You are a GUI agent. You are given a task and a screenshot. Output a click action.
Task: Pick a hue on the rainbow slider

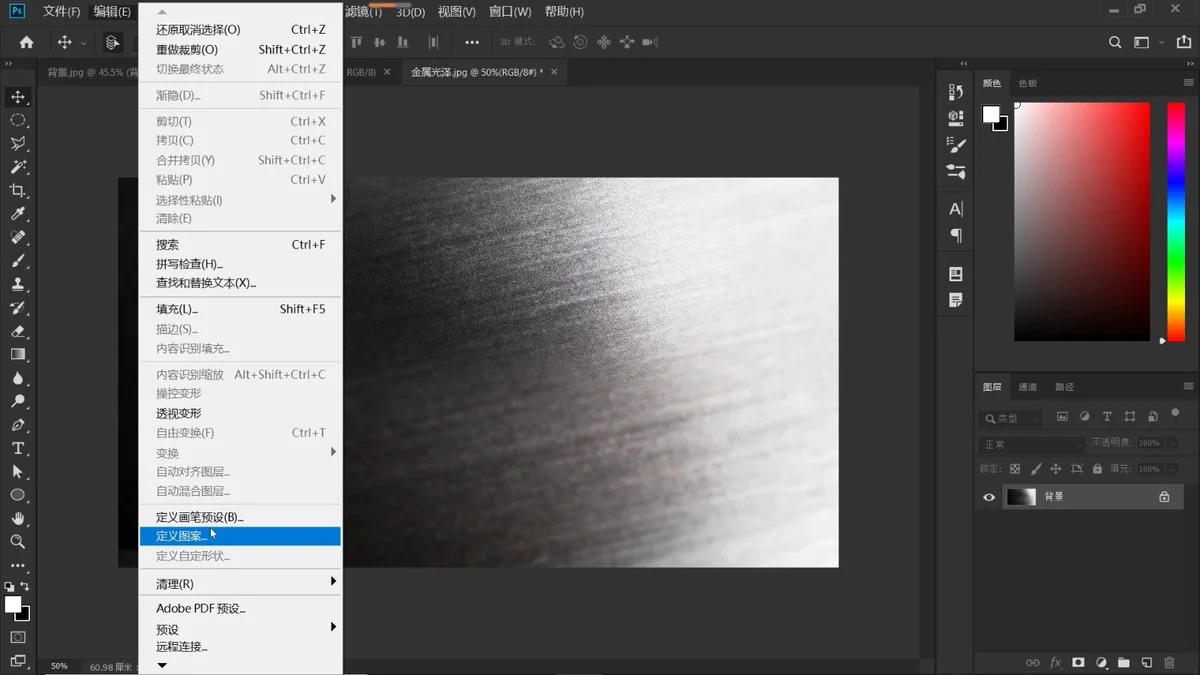[1176, 221]
